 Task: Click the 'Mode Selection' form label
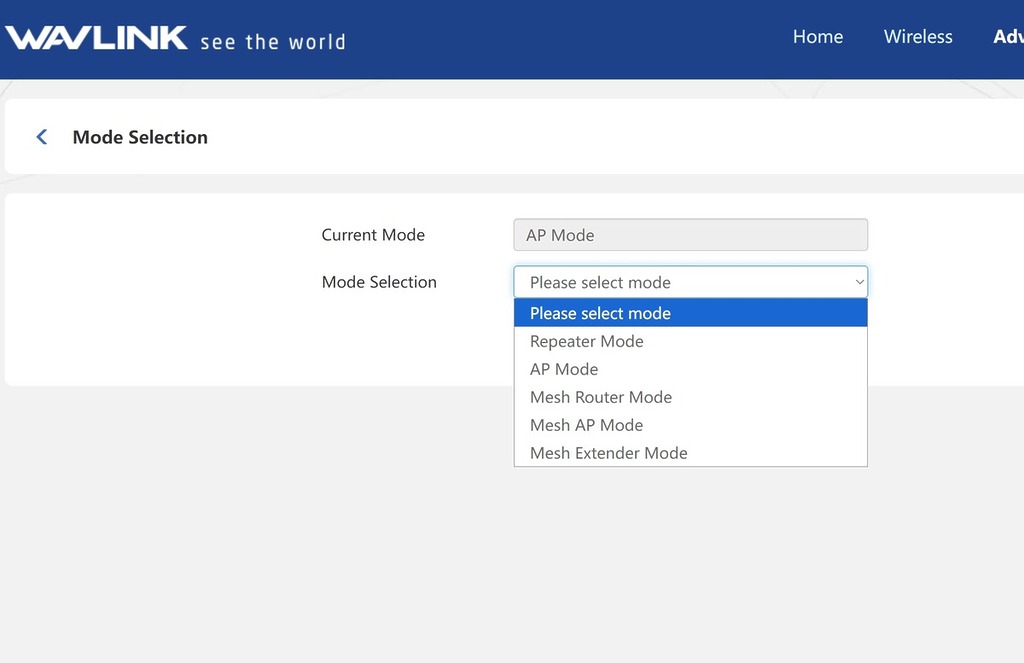379,282
